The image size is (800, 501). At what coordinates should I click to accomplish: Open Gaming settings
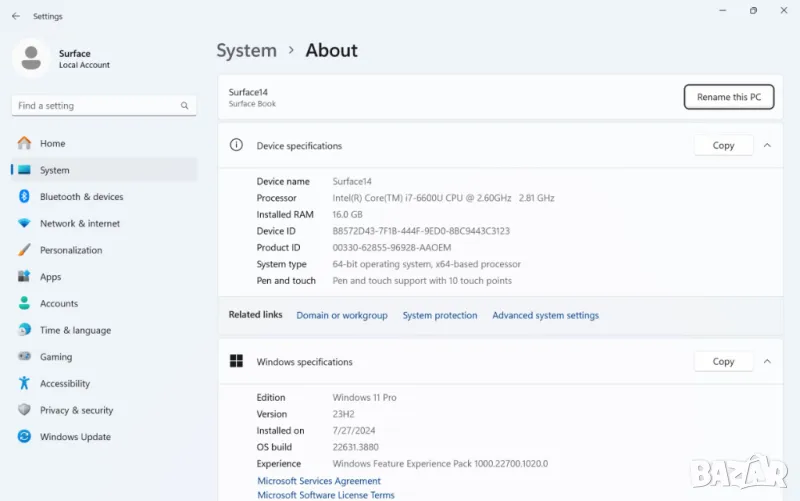(x=55, y=357)
